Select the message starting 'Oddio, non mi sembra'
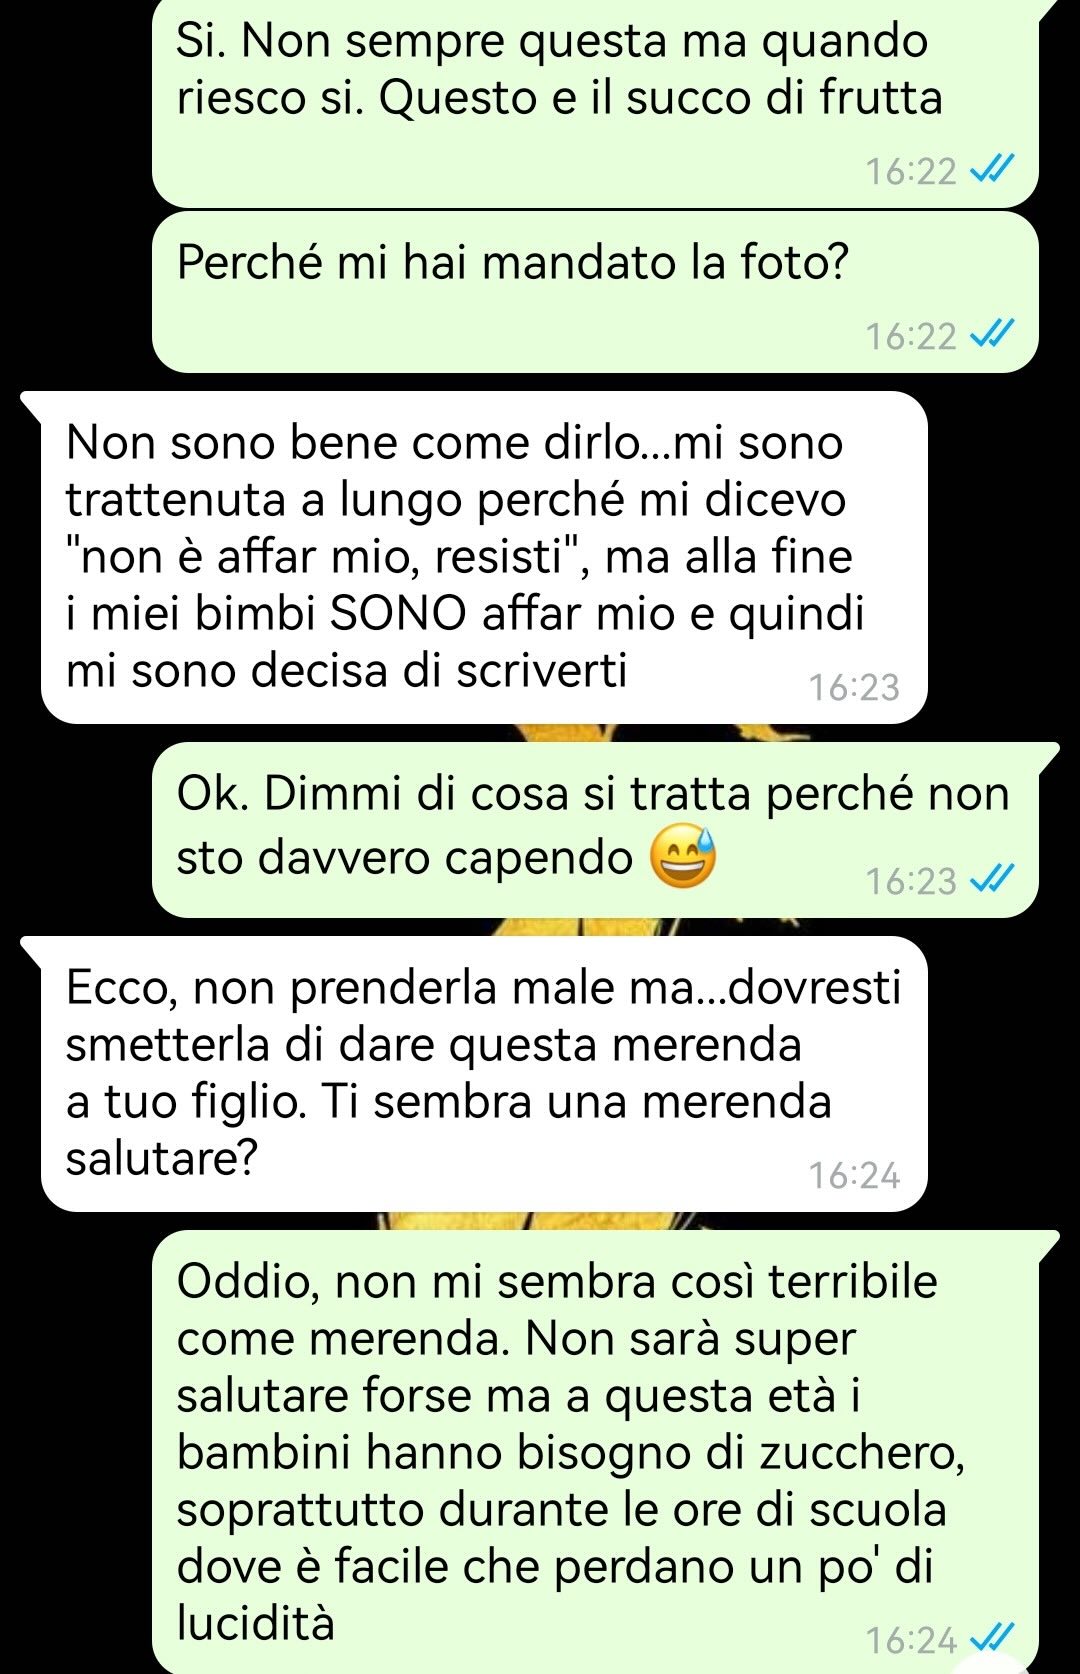Image resolution: width=1080 pixels, height=1674 pixels. coord(595,1452)
